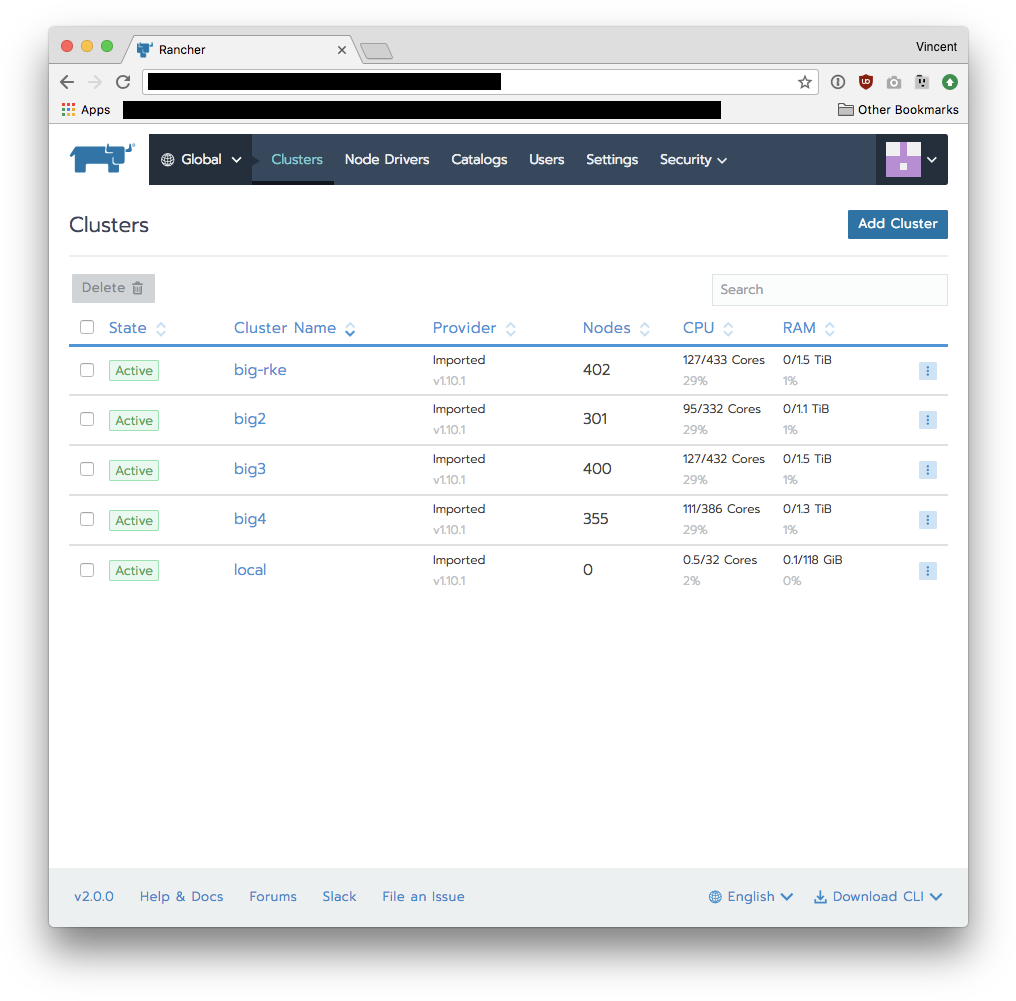The height and width of the screenshot is (1001, 1016).
Task: Open the action menu for big3
Action: pyautogui.click(x=927, y=470)
